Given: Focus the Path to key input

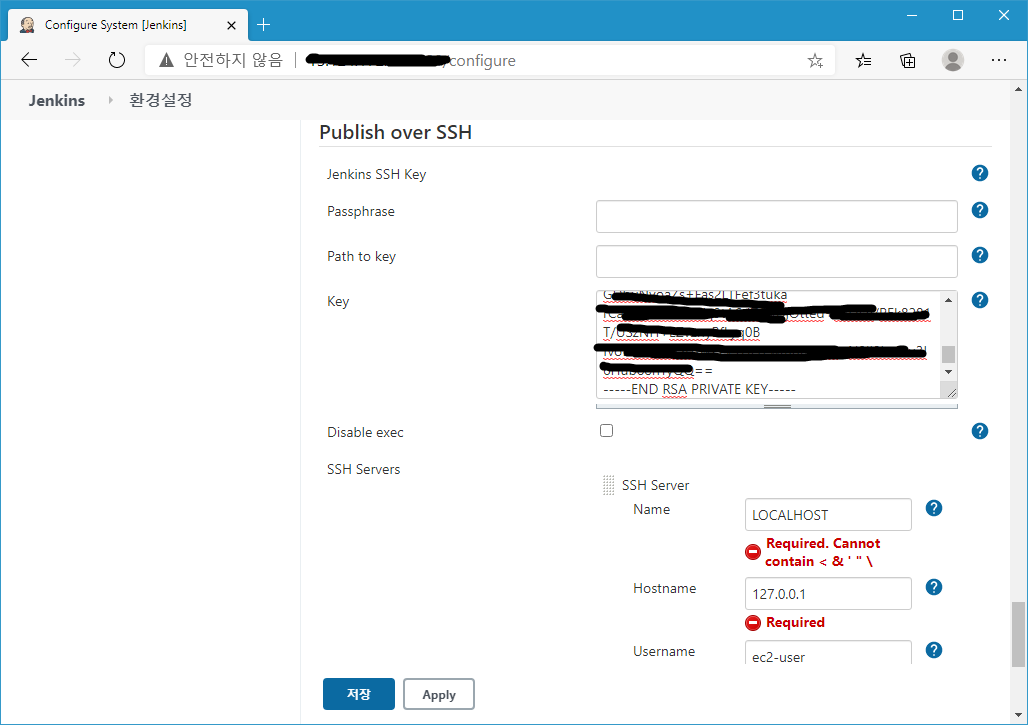Looking at the screenshot, I should tap(776, 262).
